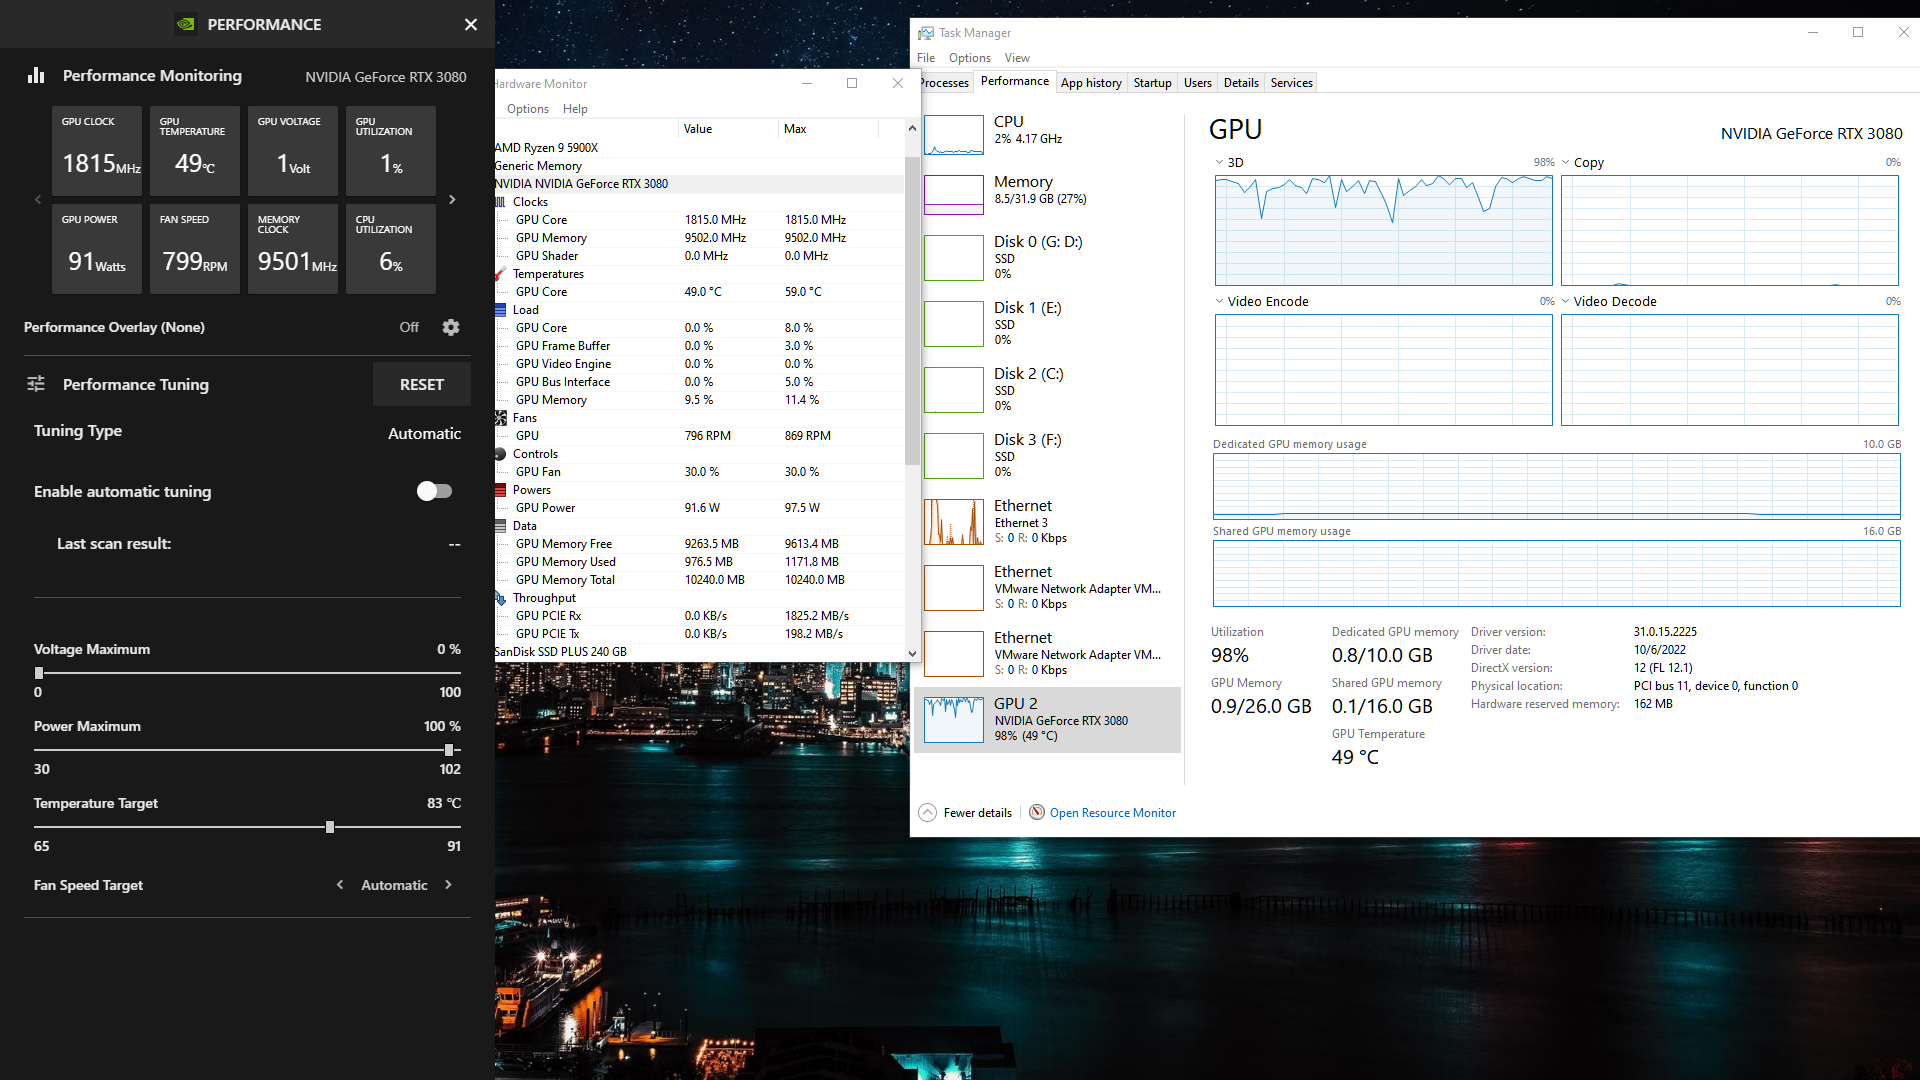Click the Task Manager title icon

[926, 33]
